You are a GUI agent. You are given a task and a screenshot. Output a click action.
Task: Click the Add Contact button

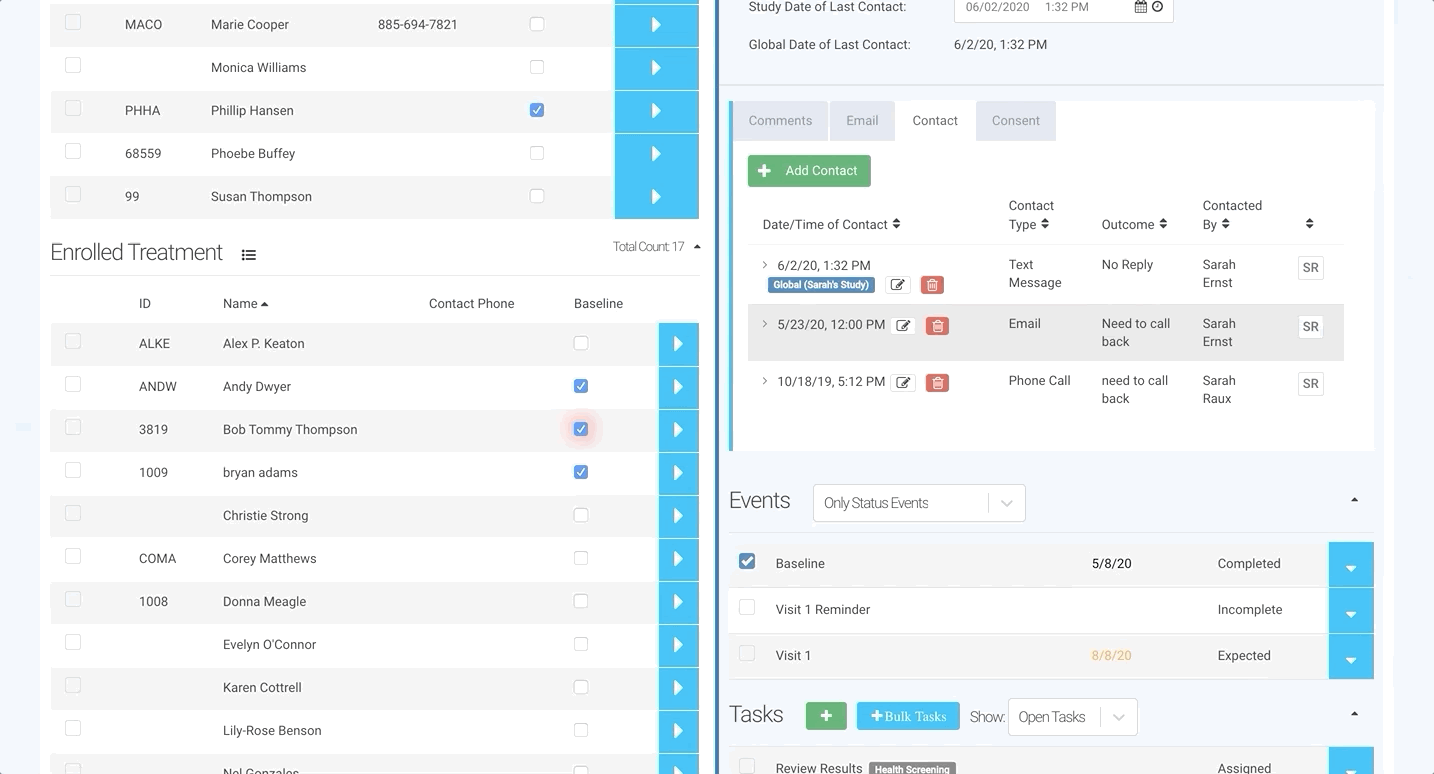[809, 171]
